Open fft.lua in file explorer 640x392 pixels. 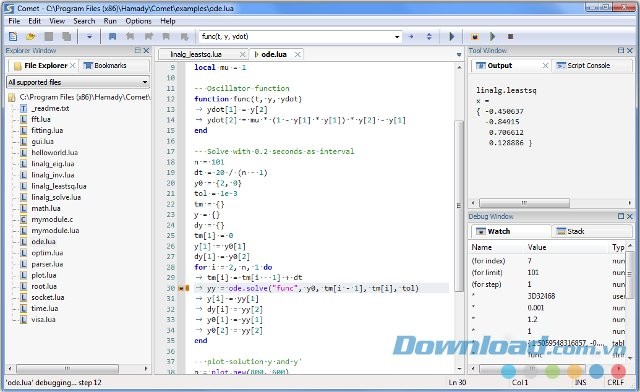point(41,119)
